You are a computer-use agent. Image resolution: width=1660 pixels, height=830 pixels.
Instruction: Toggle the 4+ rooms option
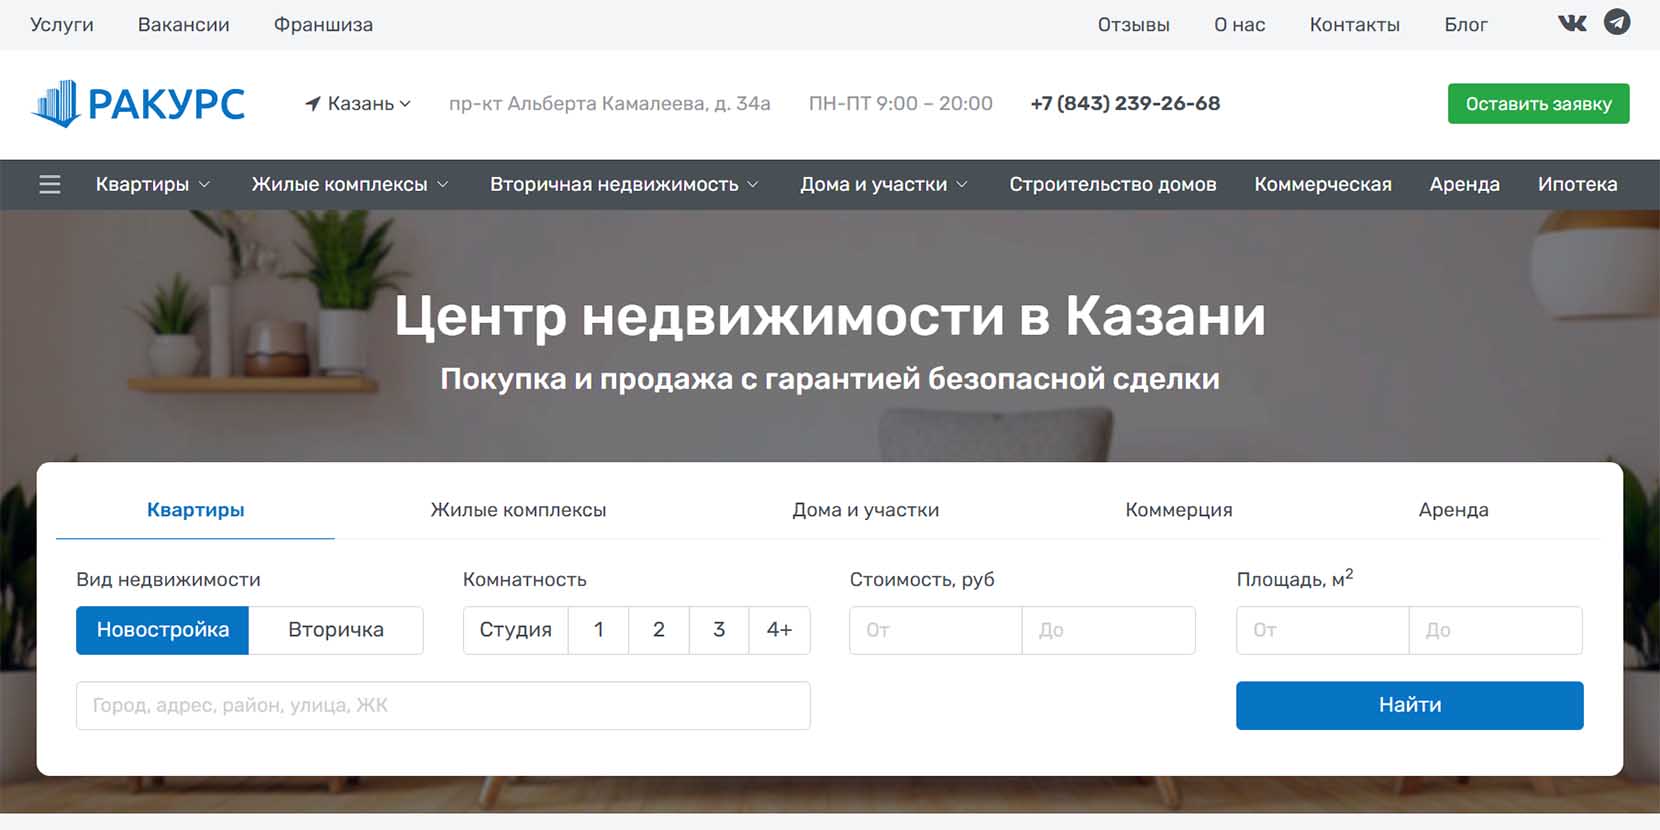[x=779, y=630]
